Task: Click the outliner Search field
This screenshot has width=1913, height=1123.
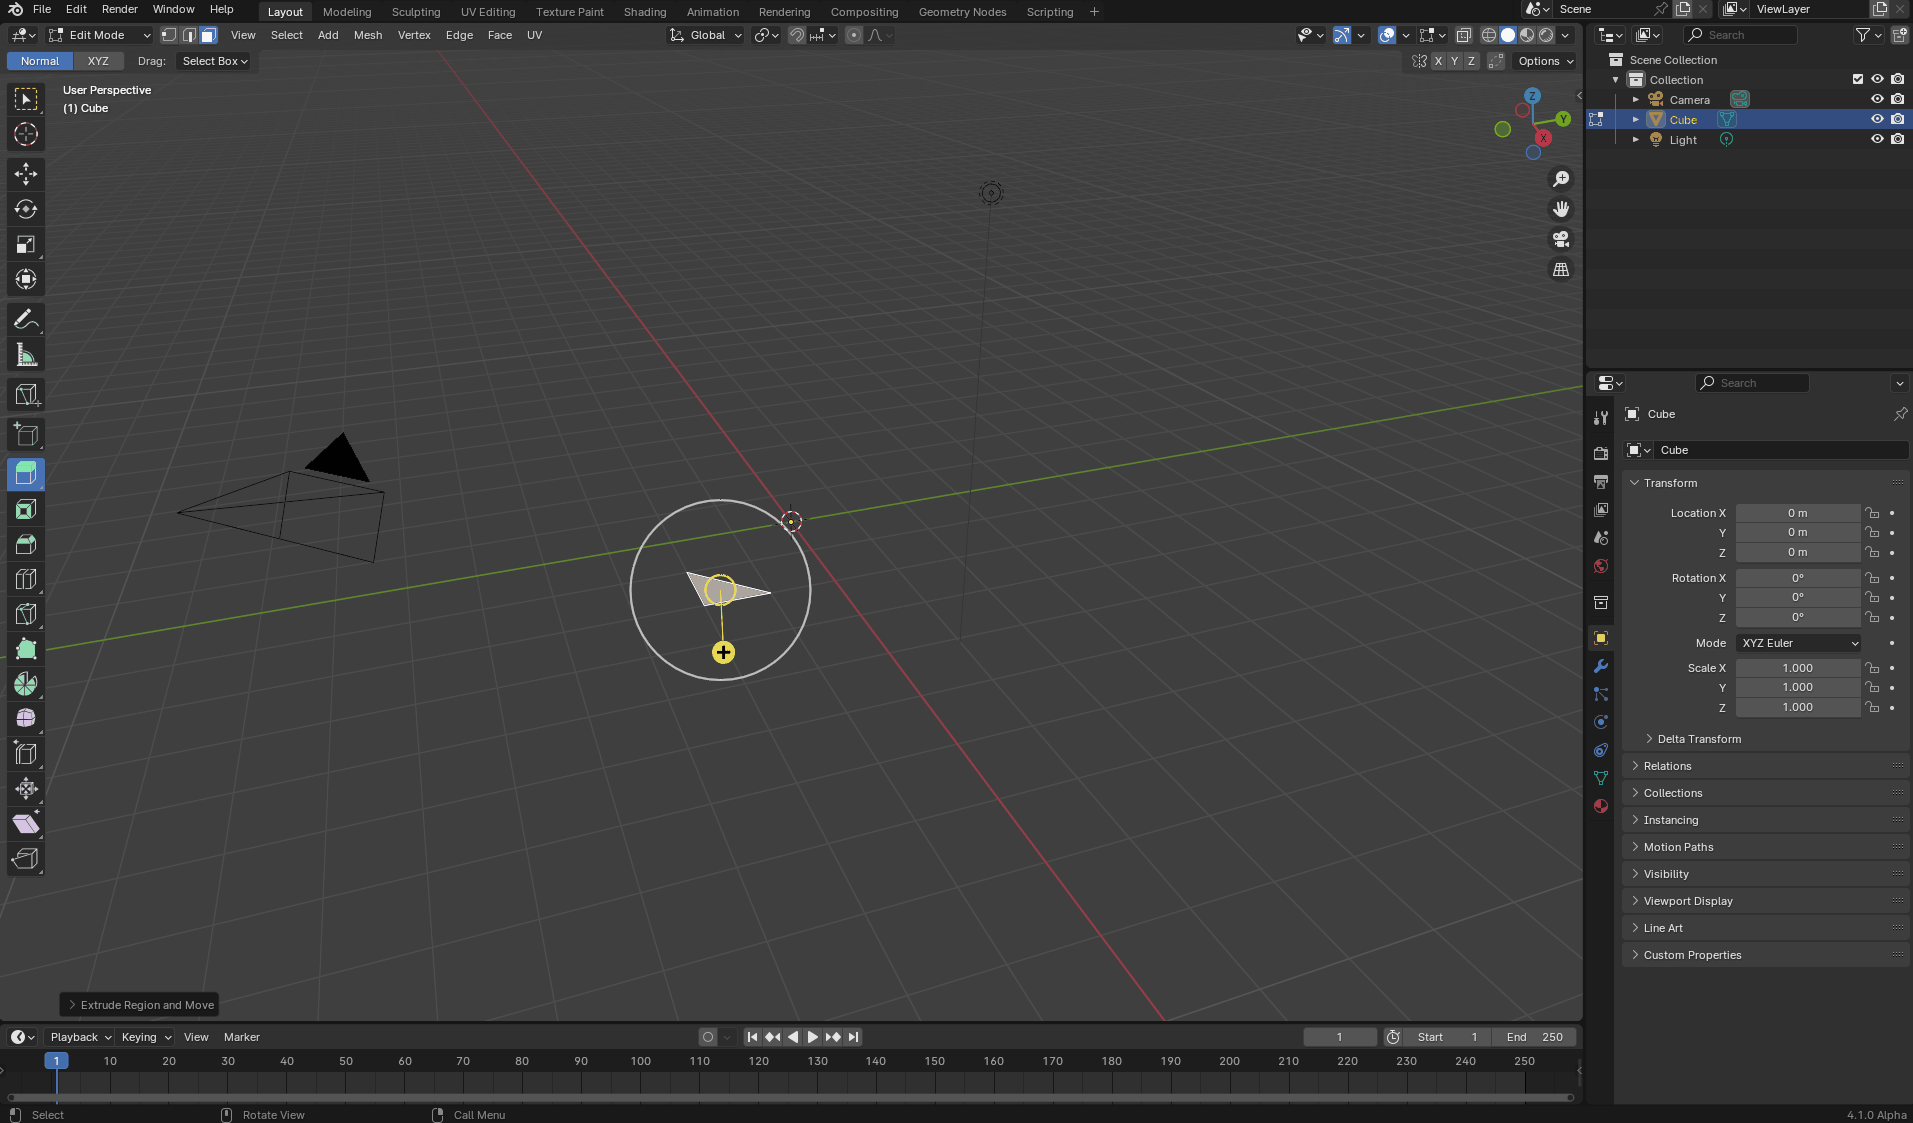Action: point(1741,35)
